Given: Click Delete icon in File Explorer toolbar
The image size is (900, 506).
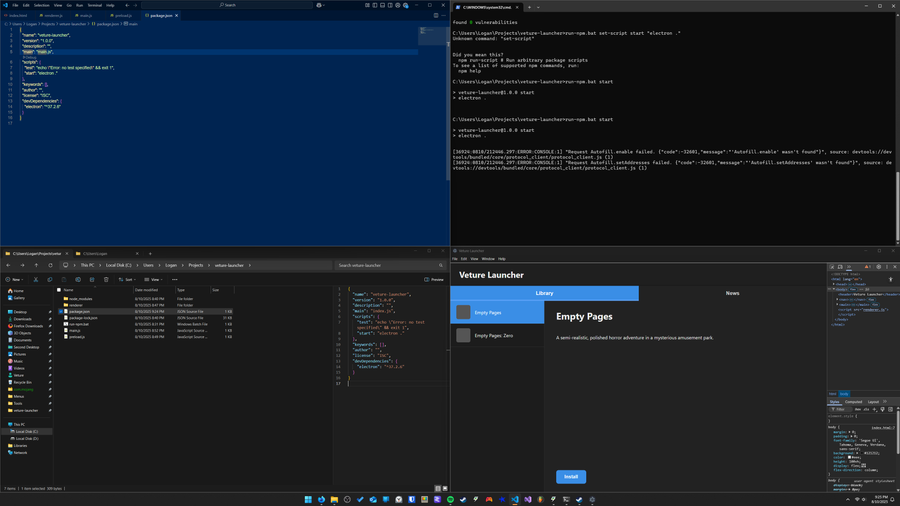Looking at the screenshot, I should coord(106,279).
